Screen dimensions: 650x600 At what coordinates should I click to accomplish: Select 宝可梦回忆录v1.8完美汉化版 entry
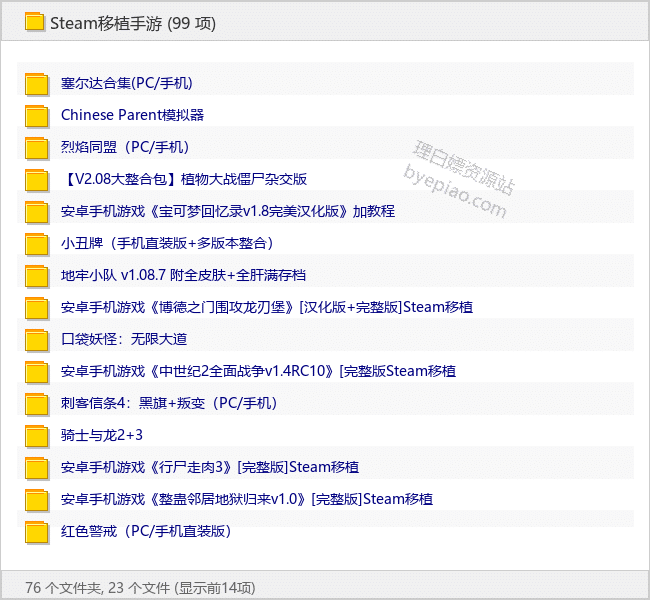click(228, 211)
